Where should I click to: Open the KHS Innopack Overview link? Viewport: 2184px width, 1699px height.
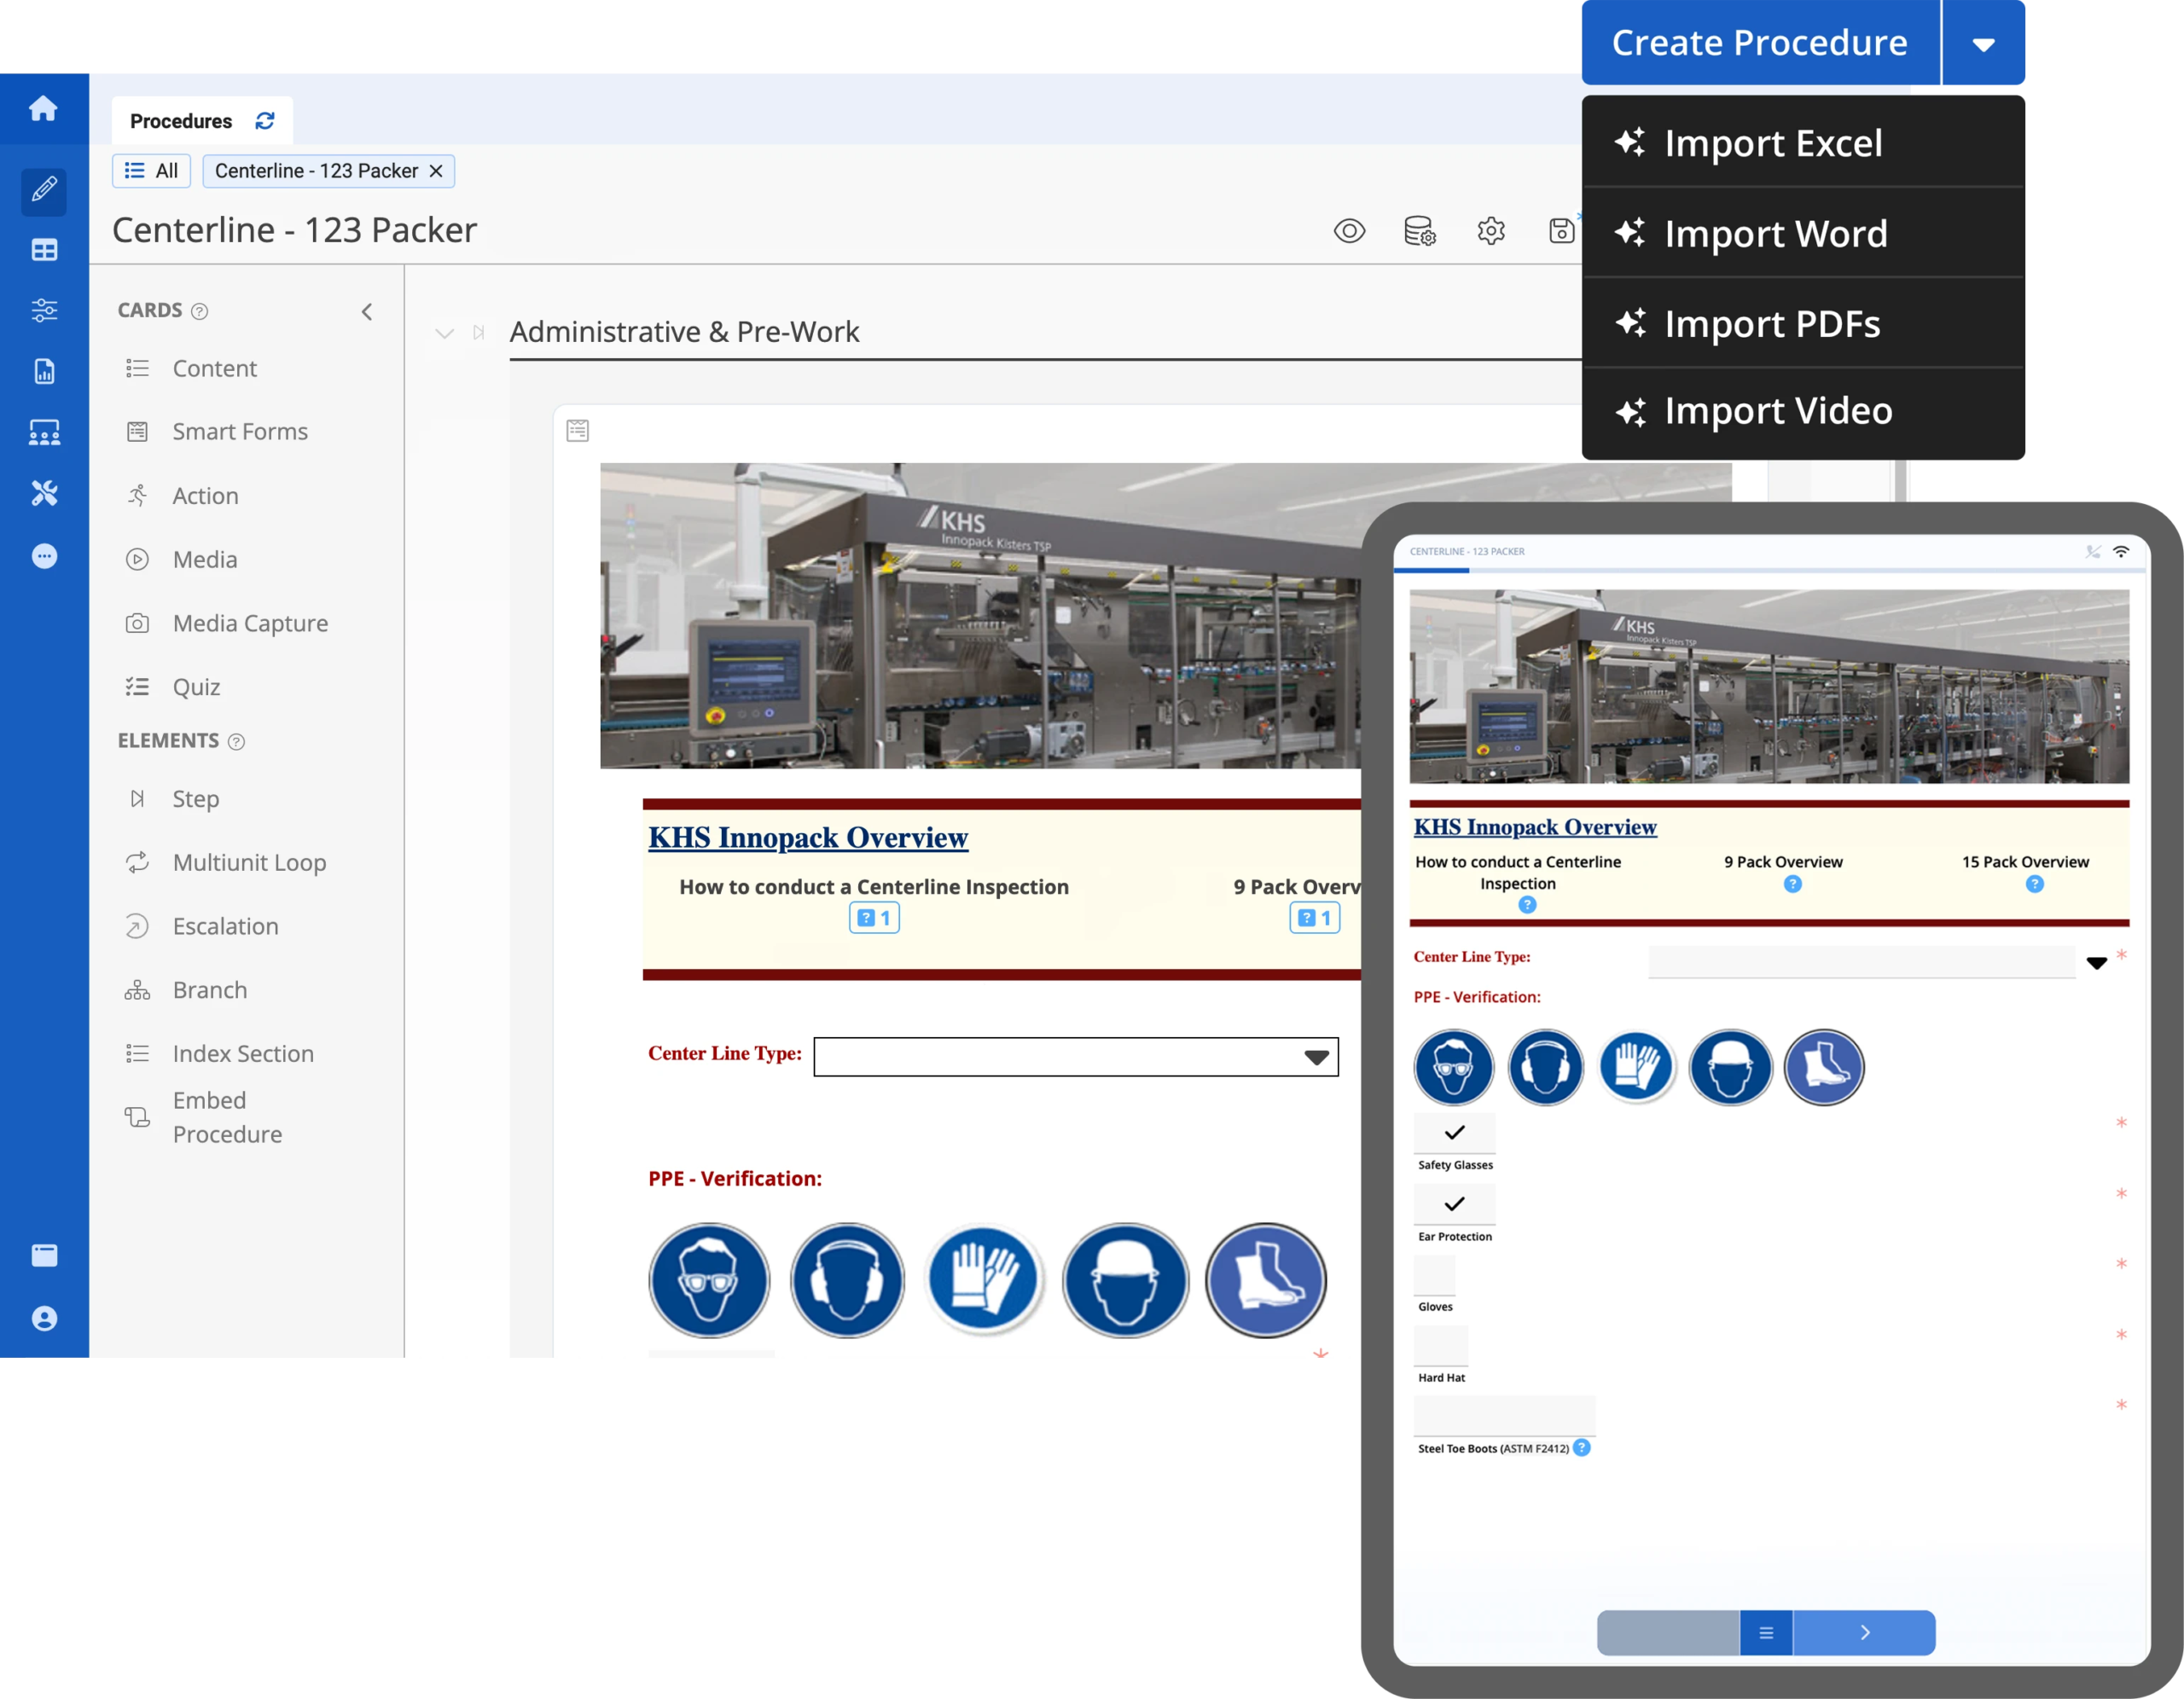pos(807,837)
